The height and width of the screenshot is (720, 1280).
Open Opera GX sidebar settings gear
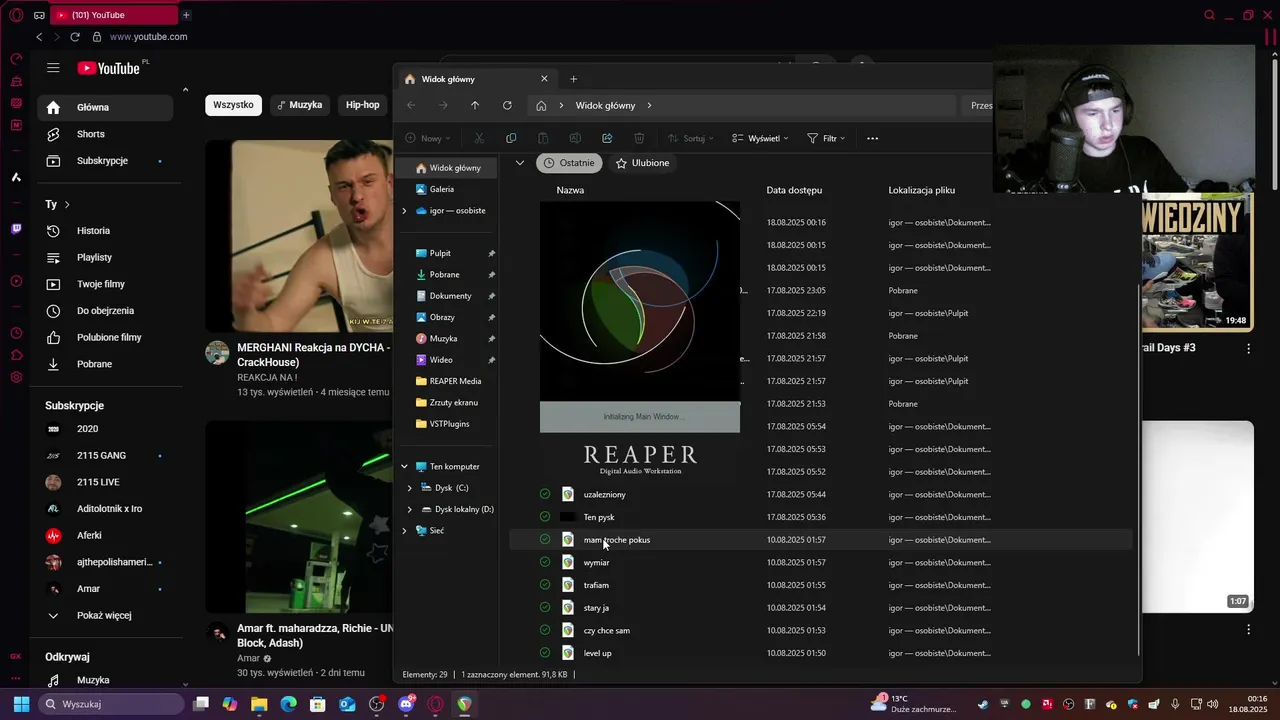pyautogui.click(x=16, y=377)
